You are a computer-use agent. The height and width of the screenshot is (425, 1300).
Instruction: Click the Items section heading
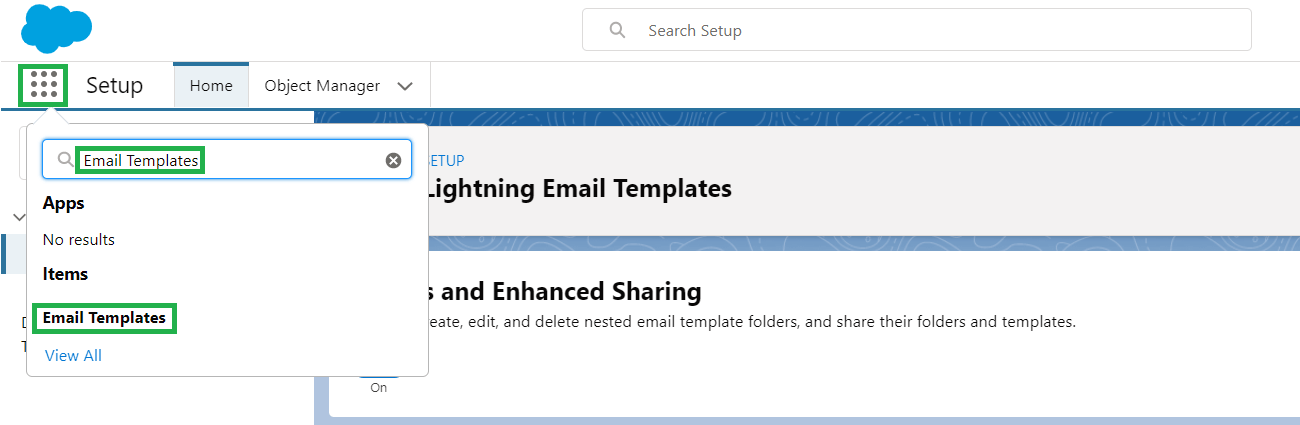point(65,274)
